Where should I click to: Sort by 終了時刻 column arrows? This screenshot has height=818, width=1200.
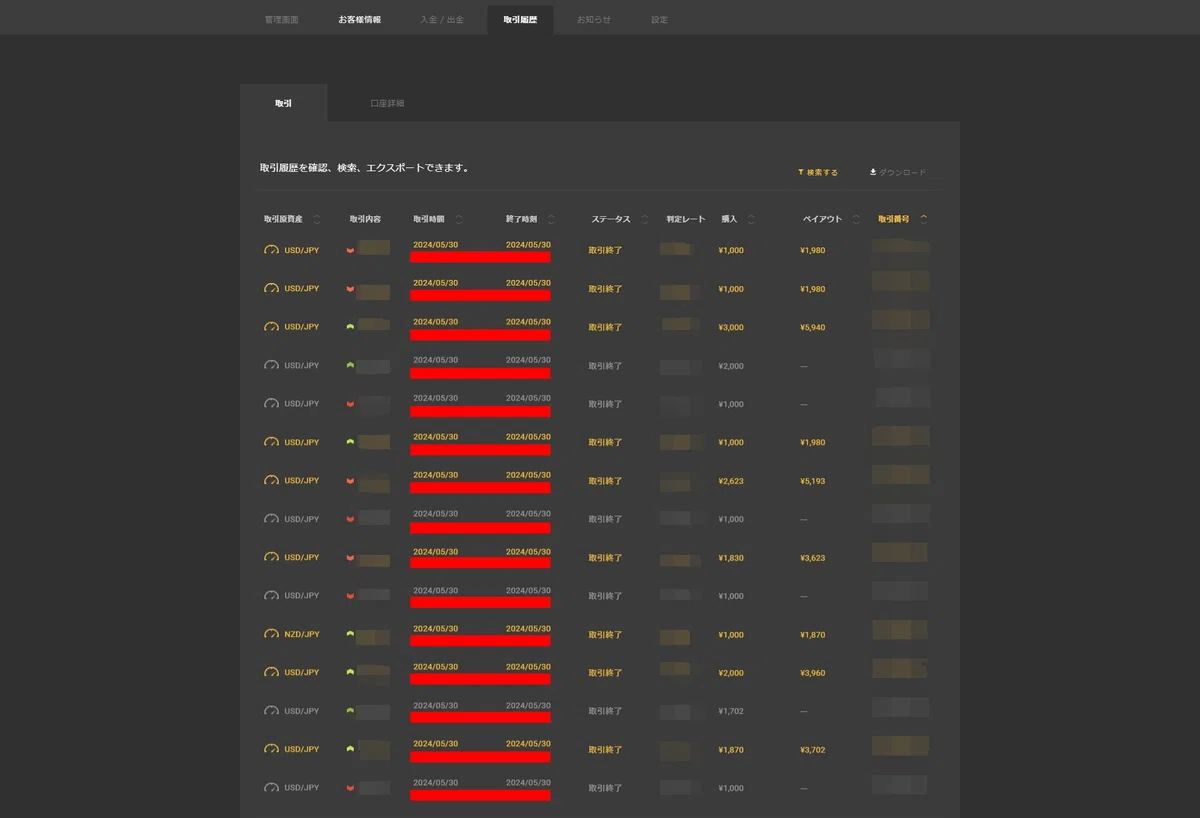tap(551, 219)
